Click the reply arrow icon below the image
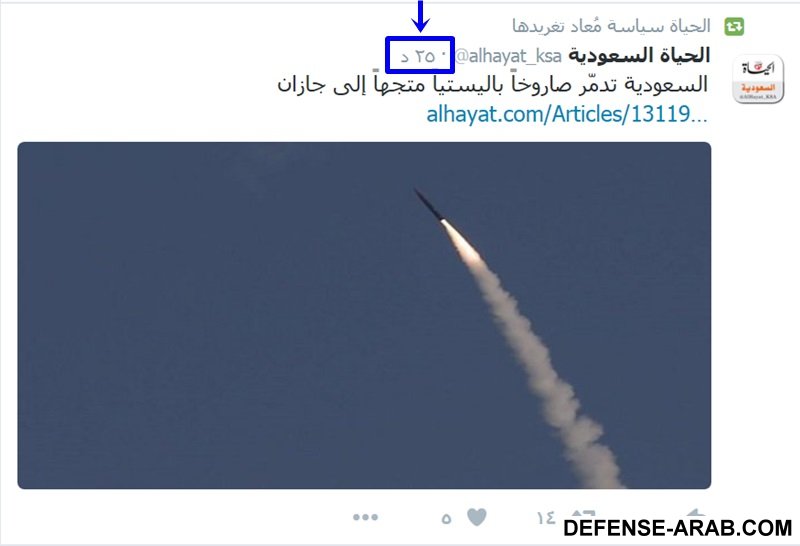 tap(696, 513)
